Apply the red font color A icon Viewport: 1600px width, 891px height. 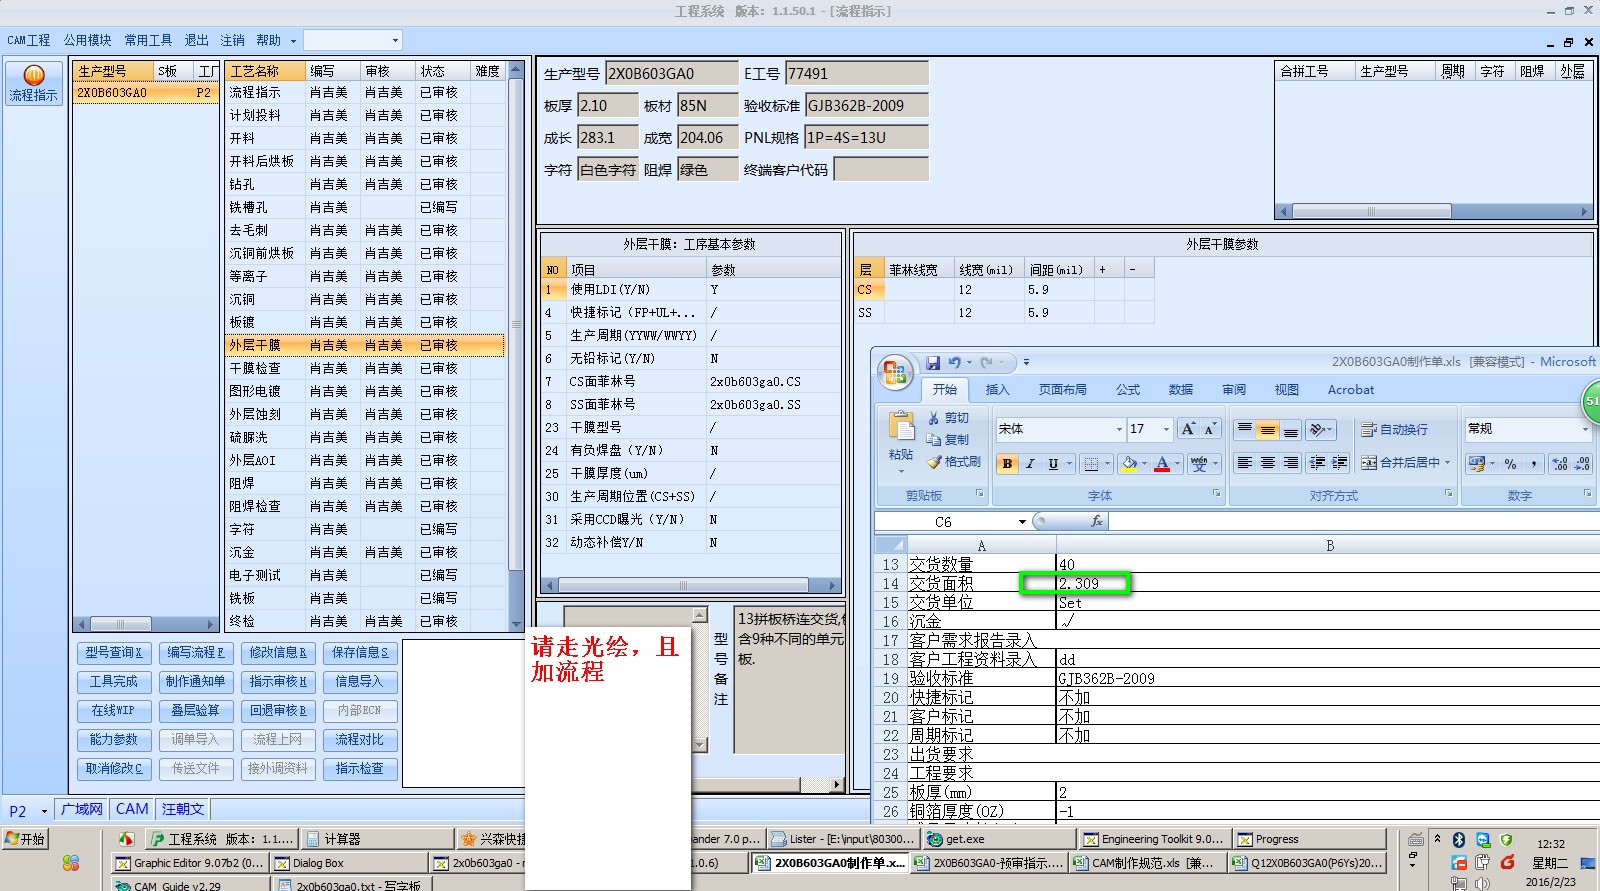point(1162,464)
